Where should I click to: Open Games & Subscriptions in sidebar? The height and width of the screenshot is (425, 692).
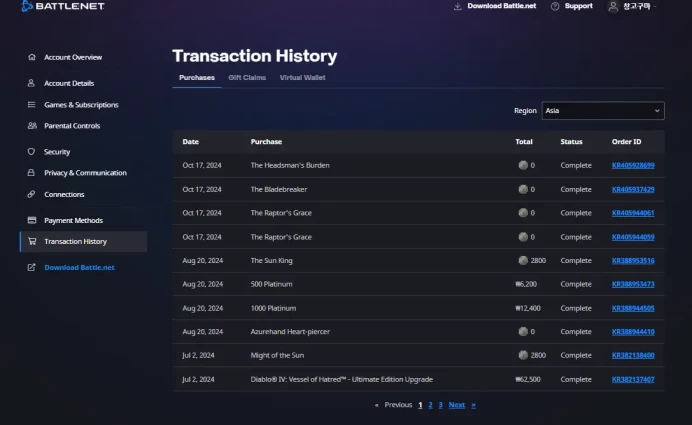(x=81, y=105)
